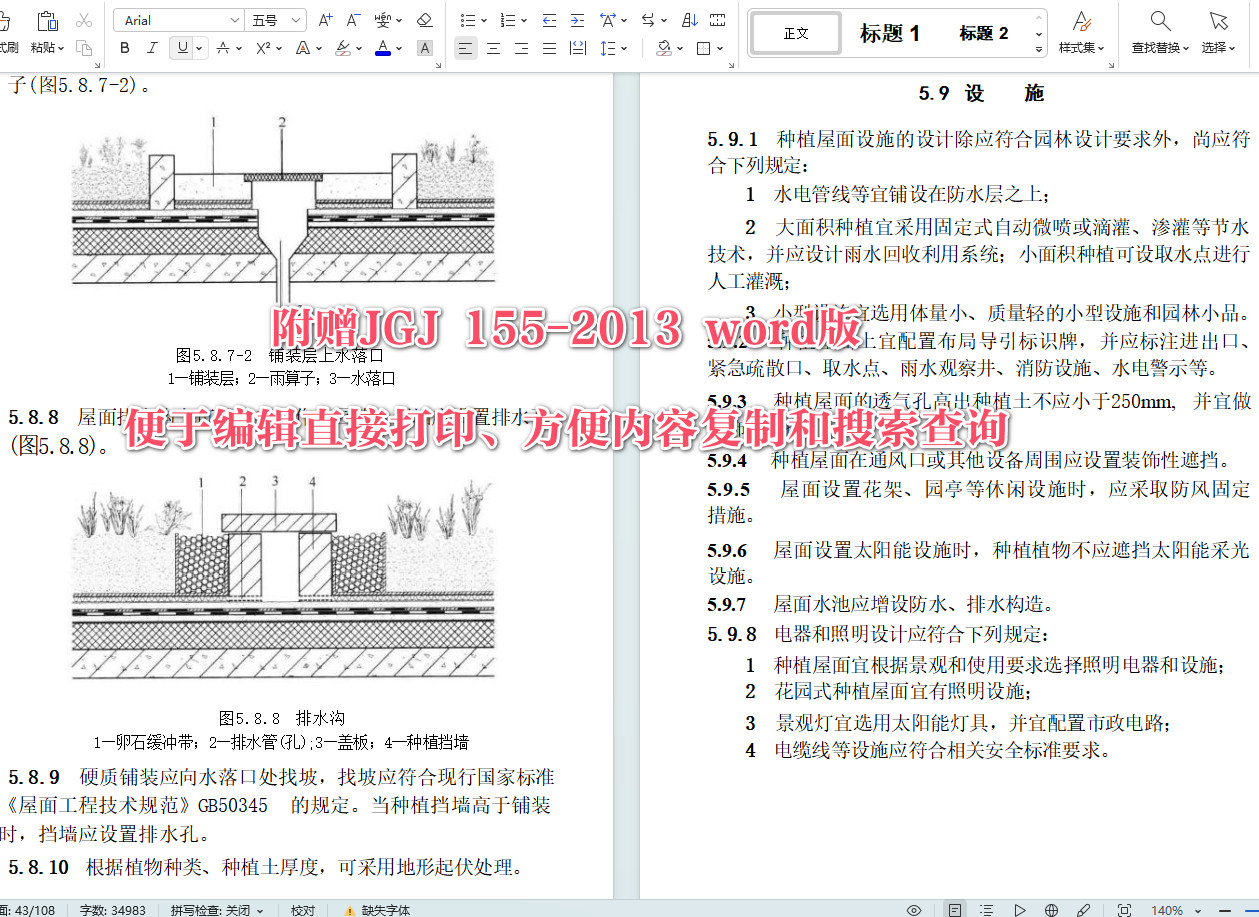The image size is (1259, 917).
Task: Apply the 标题 1 heading style
Action: [889, 33]
